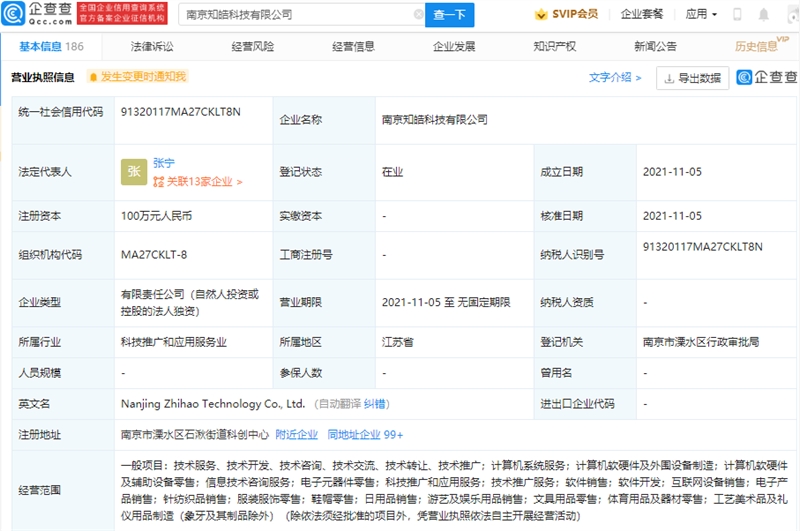
Task: Open the mobile phone icon in header
Action: click(737, 14)
